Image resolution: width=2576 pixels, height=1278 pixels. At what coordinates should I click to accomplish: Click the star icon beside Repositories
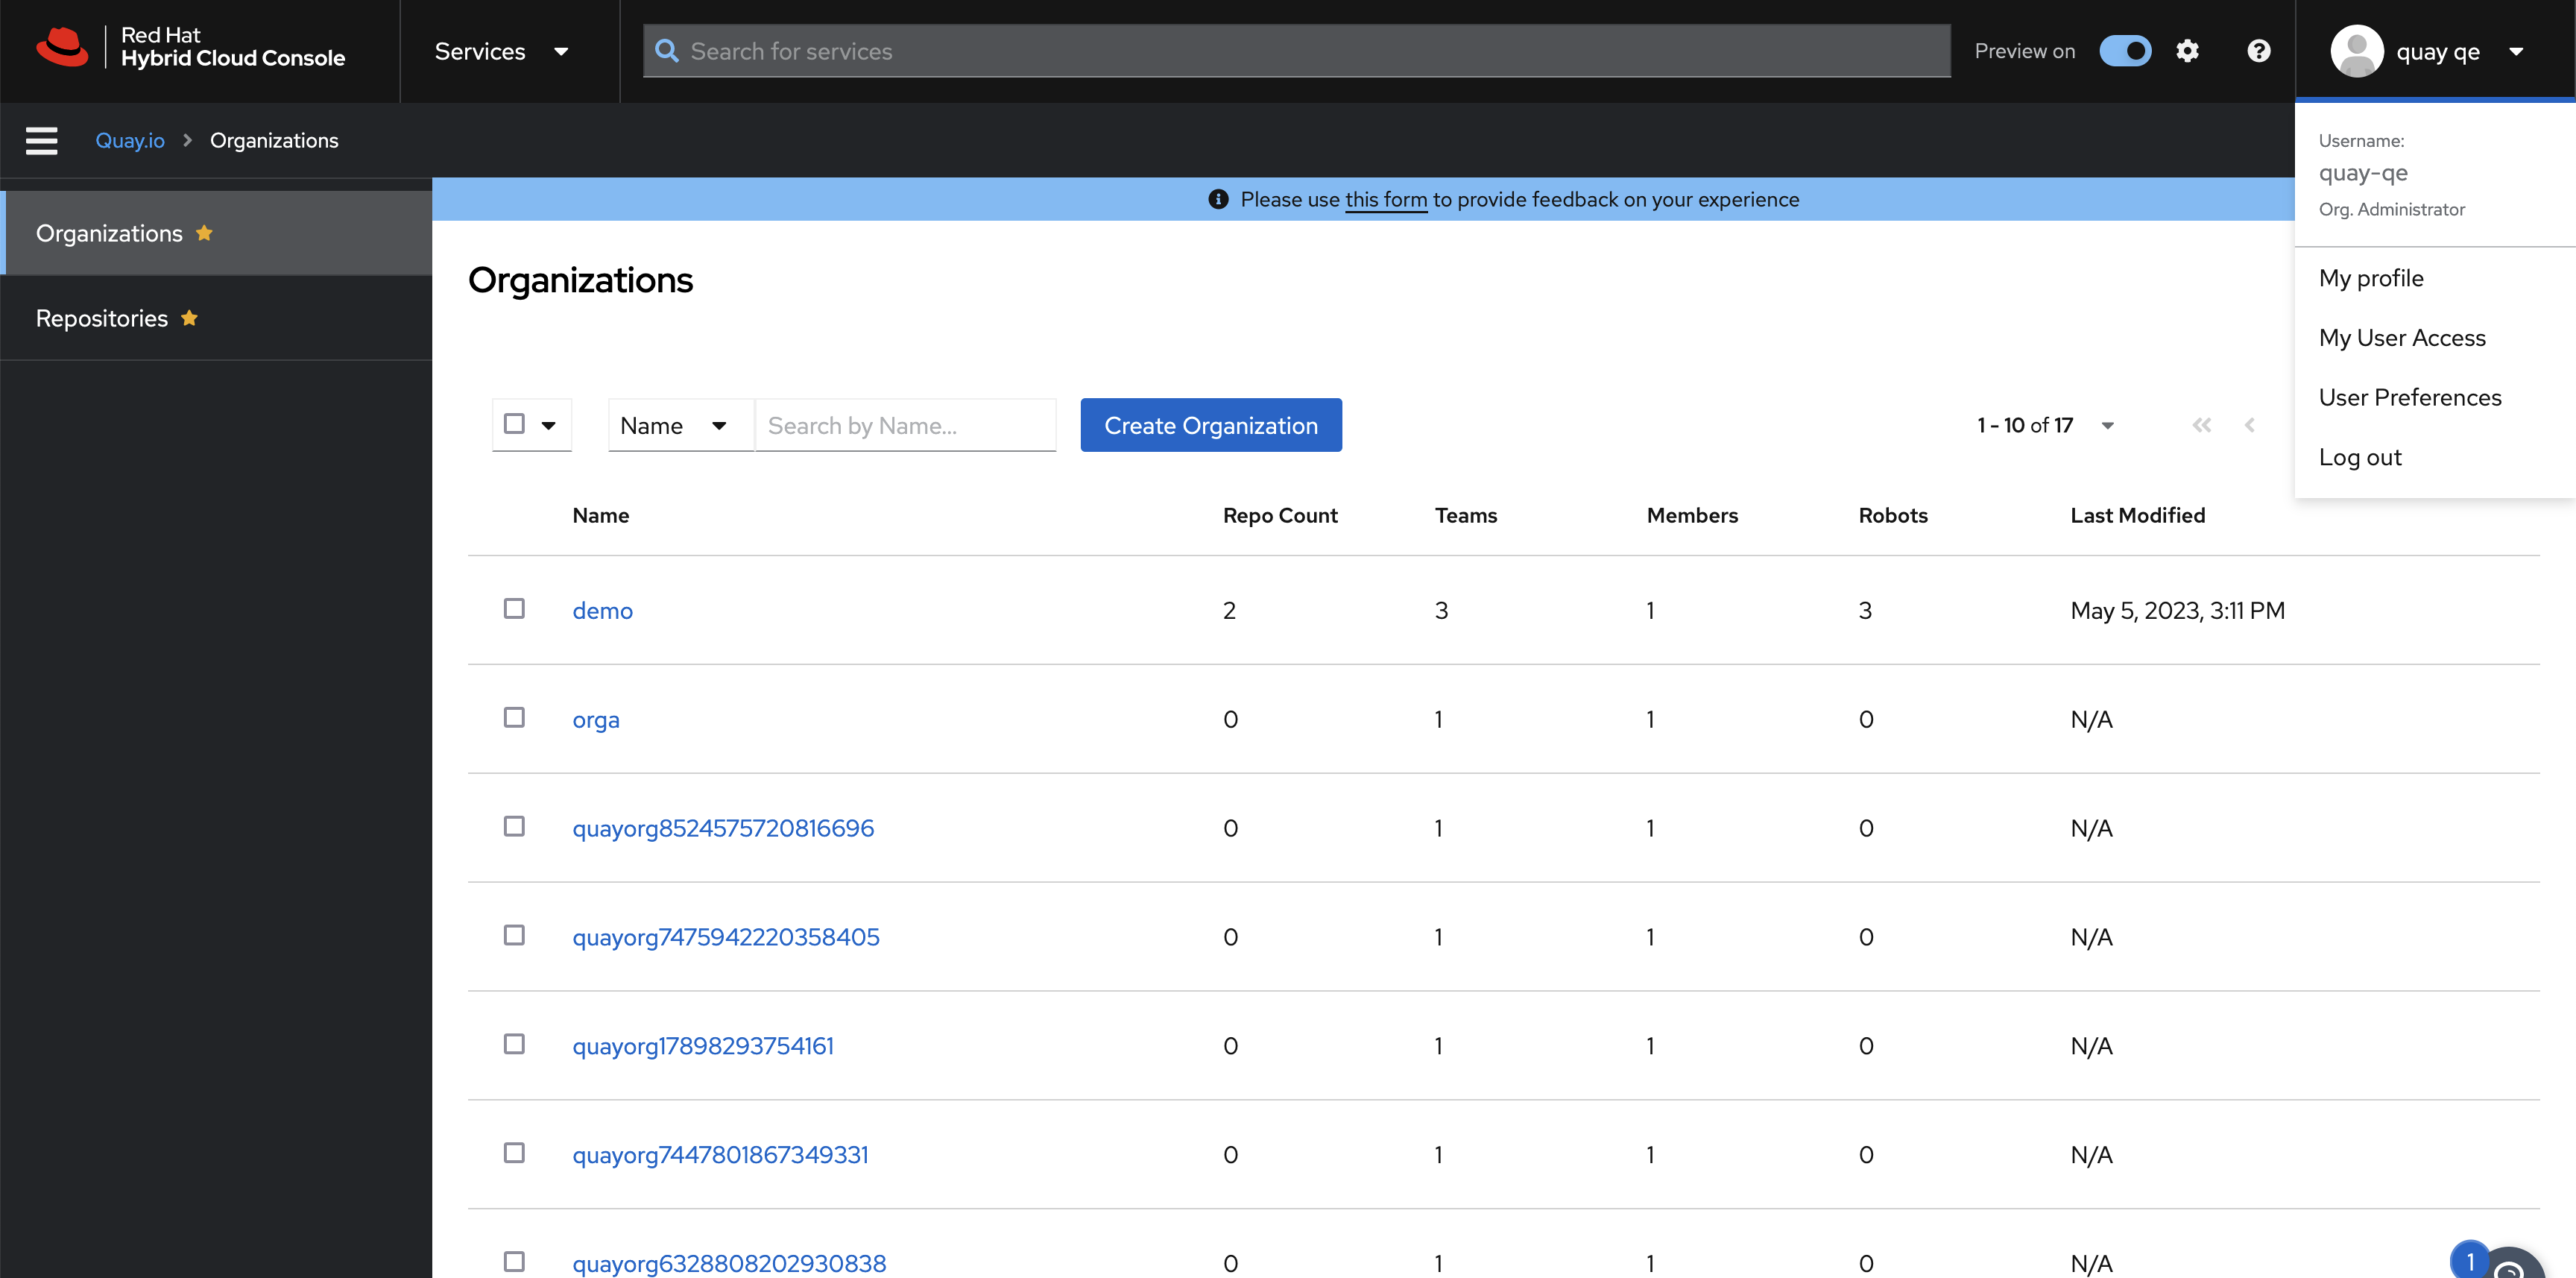189,318
